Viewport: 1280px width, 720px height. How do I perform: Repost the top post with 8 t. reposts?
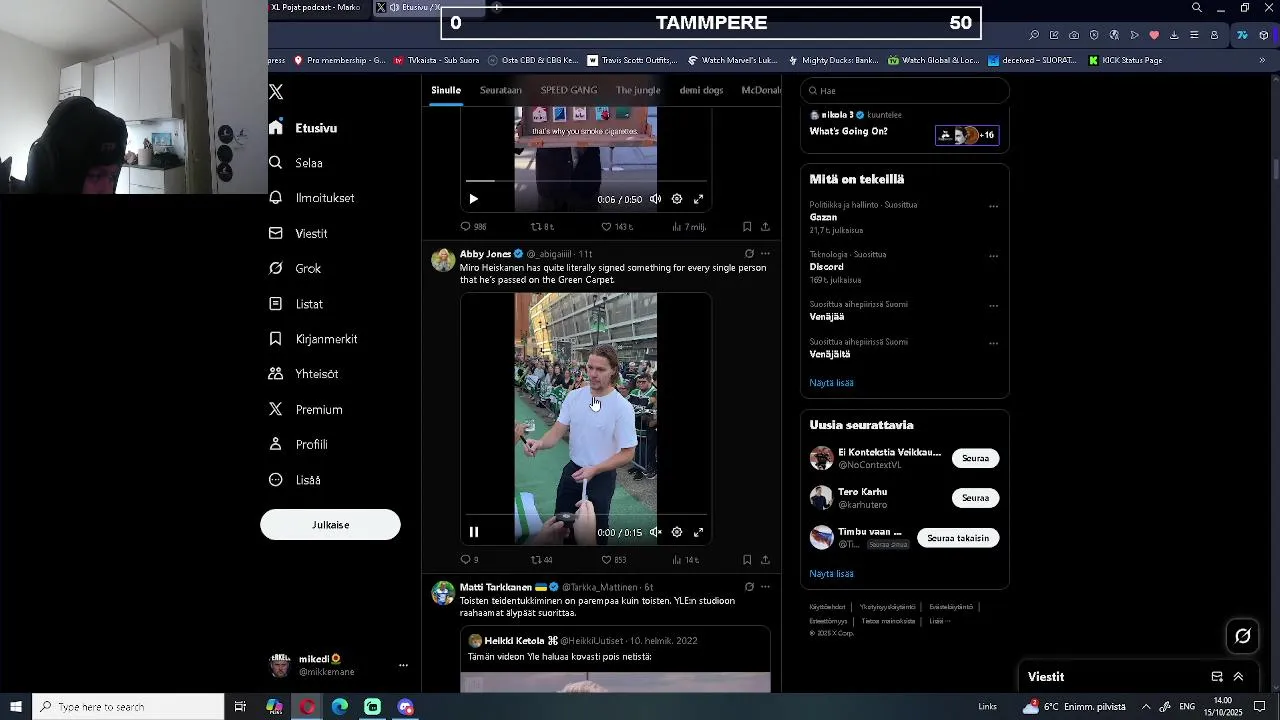tap(542, 227)
